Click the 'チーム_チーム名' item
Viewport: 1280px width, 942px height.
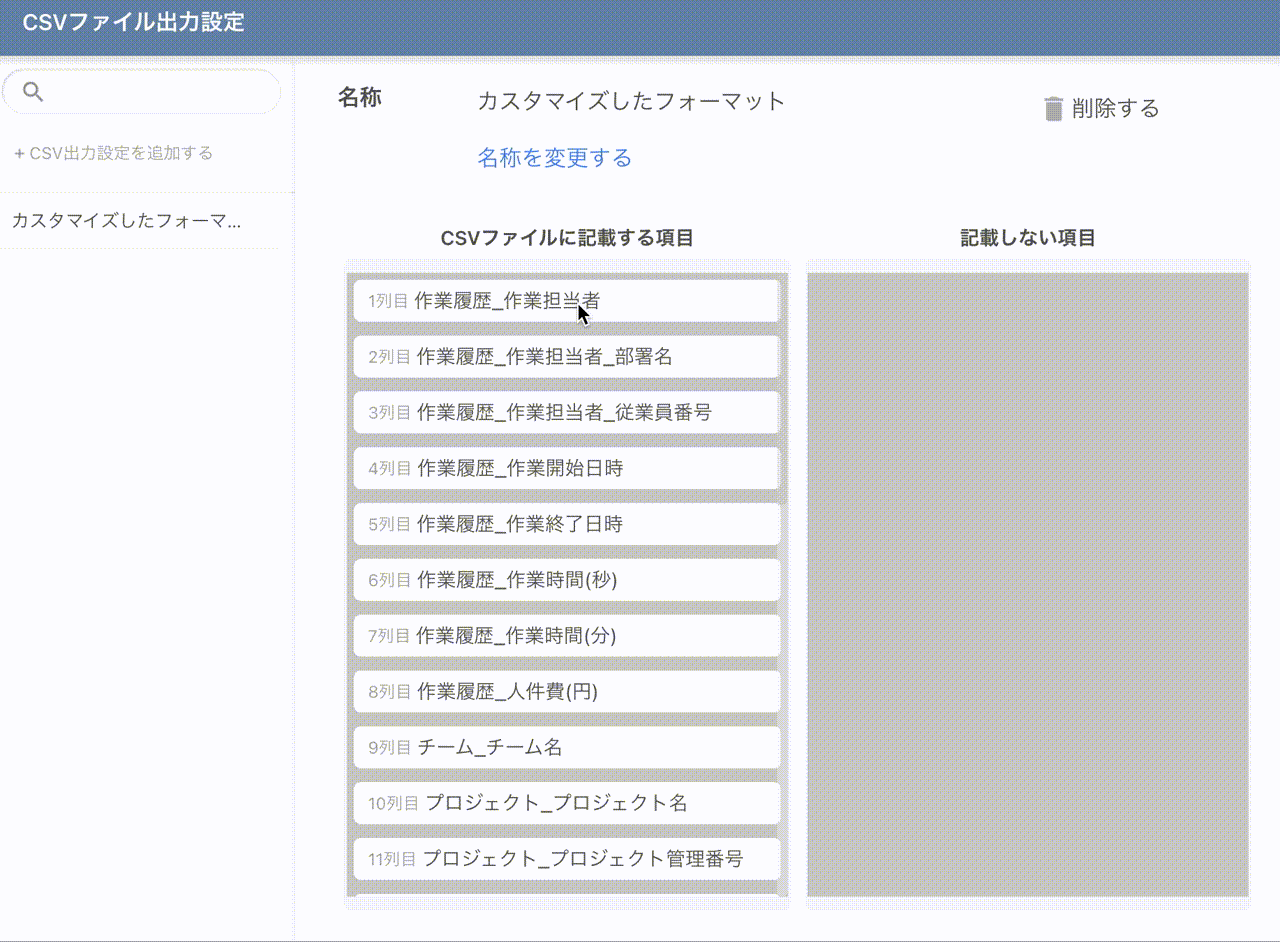(566, 748)
